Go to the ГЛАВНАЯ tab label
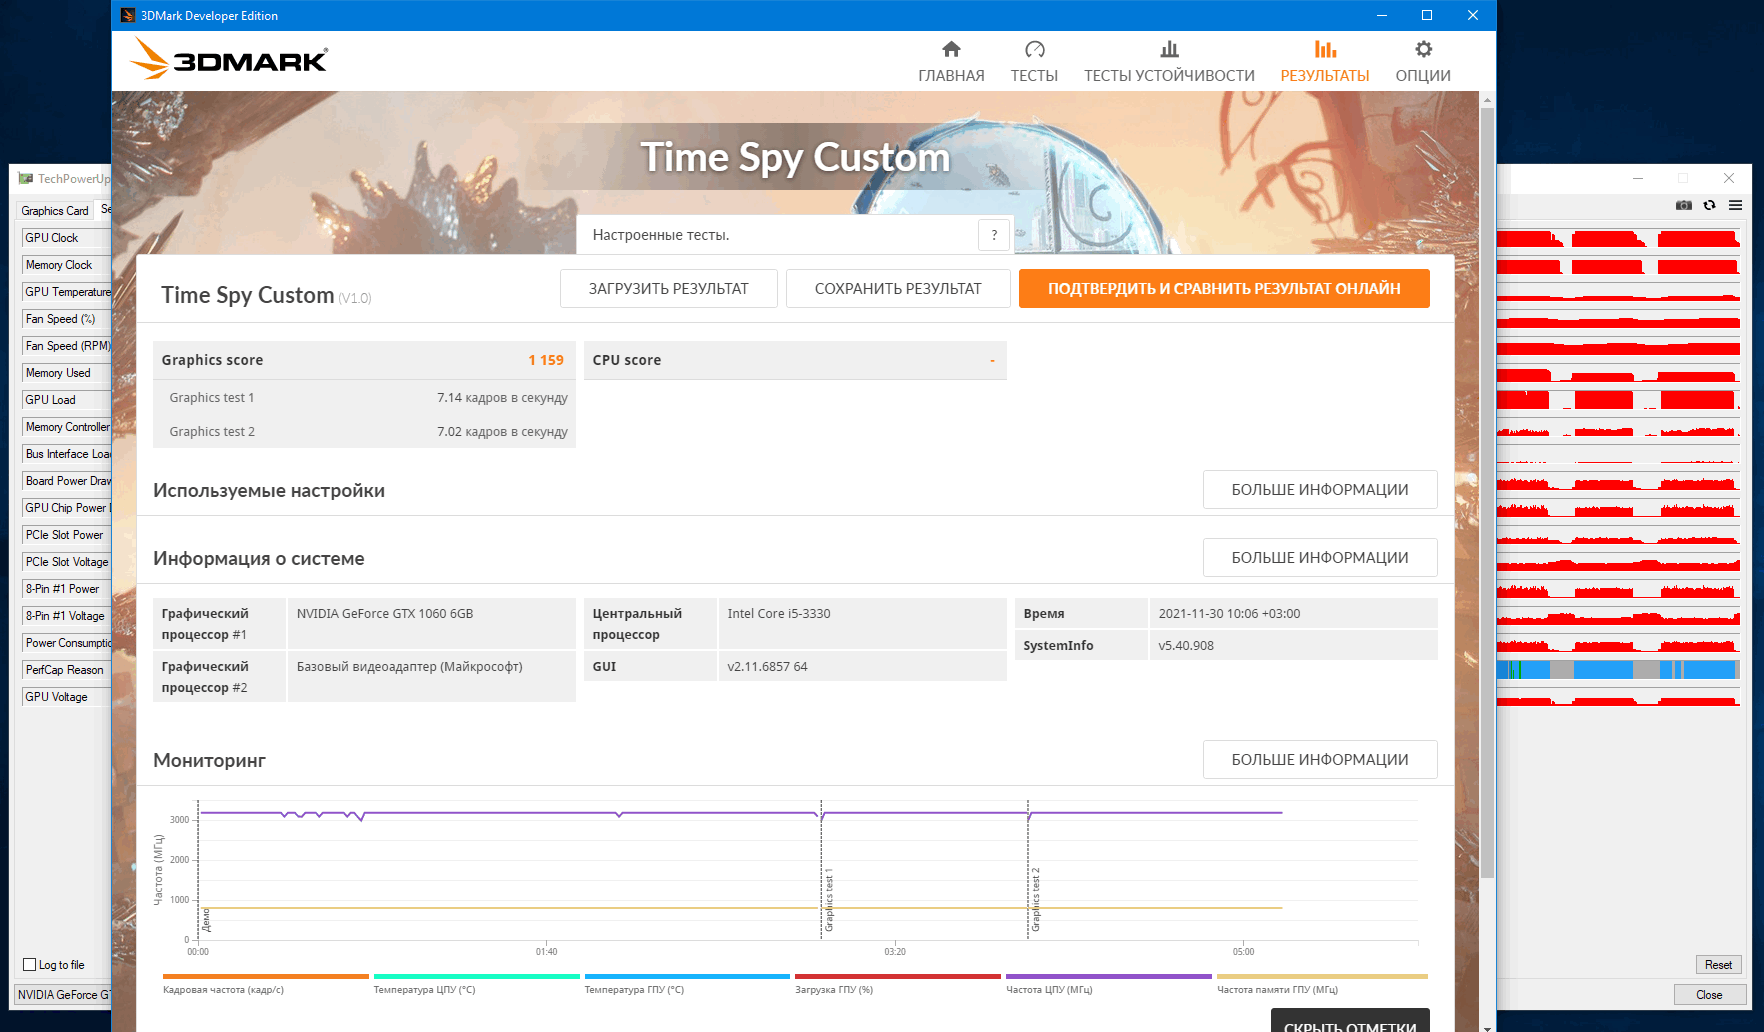Image resolution: width=1764 pixels, height=1032 pixels. (951, 76)
